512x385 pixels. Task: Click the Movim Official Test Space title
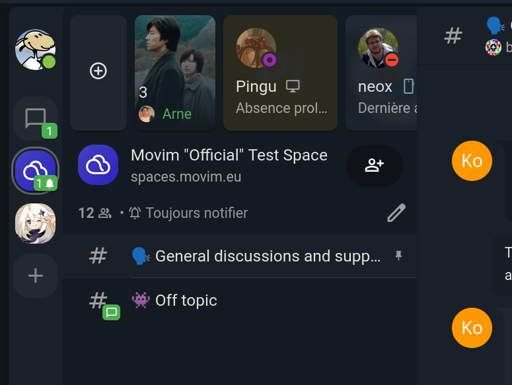click(229, 155)
